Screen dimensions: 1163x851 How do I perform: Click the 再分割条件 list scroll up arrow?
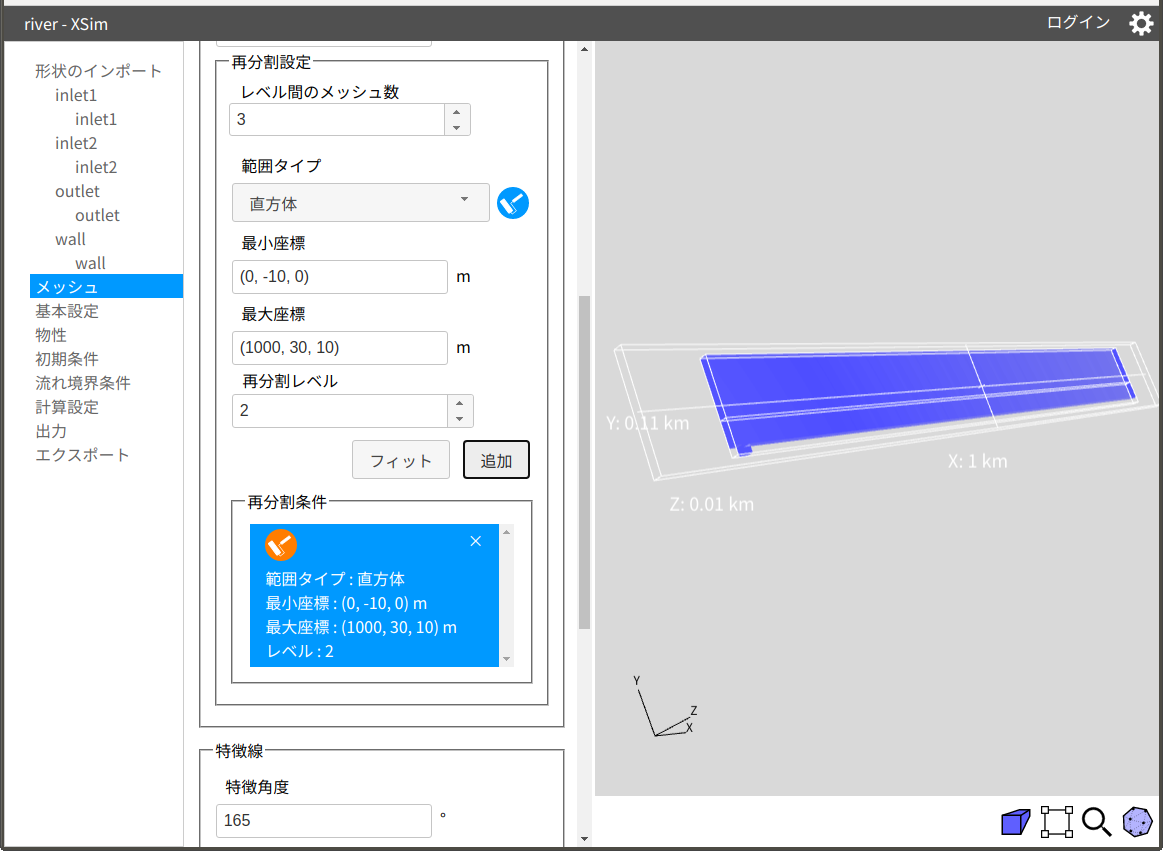(507, 531)
